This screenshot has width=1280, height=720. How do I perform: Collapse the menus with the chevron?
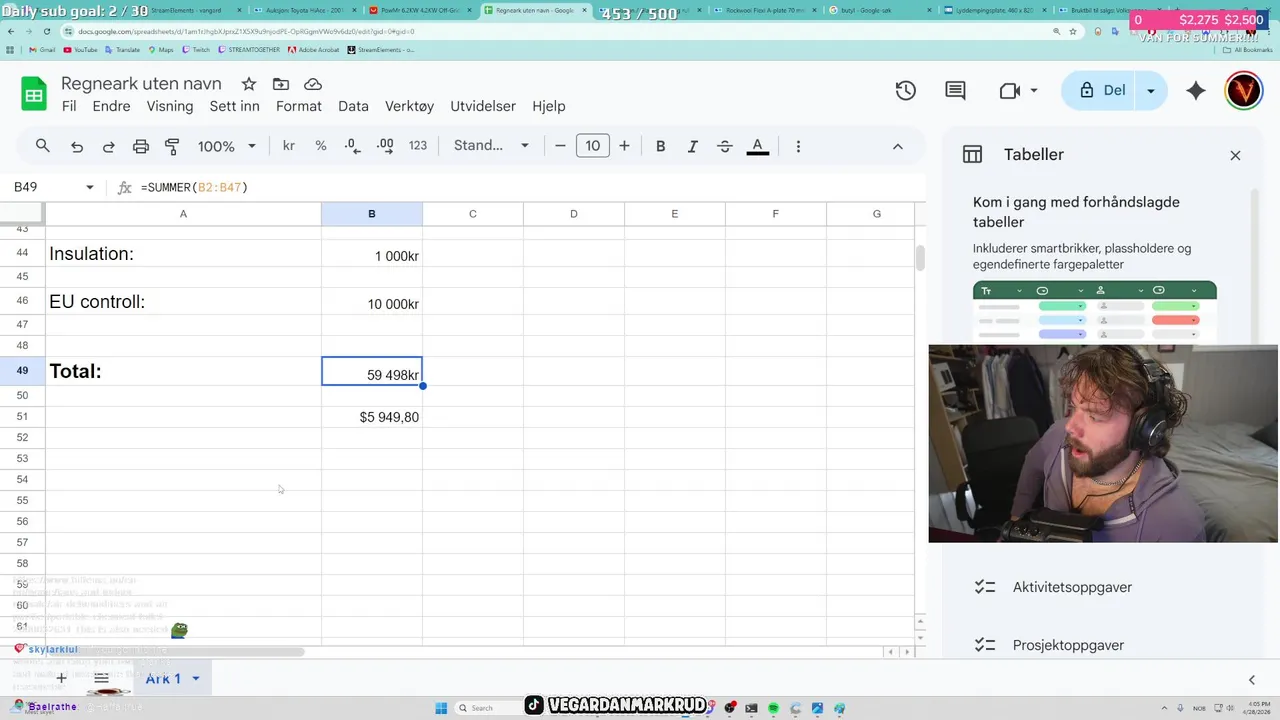coord(898,146)
